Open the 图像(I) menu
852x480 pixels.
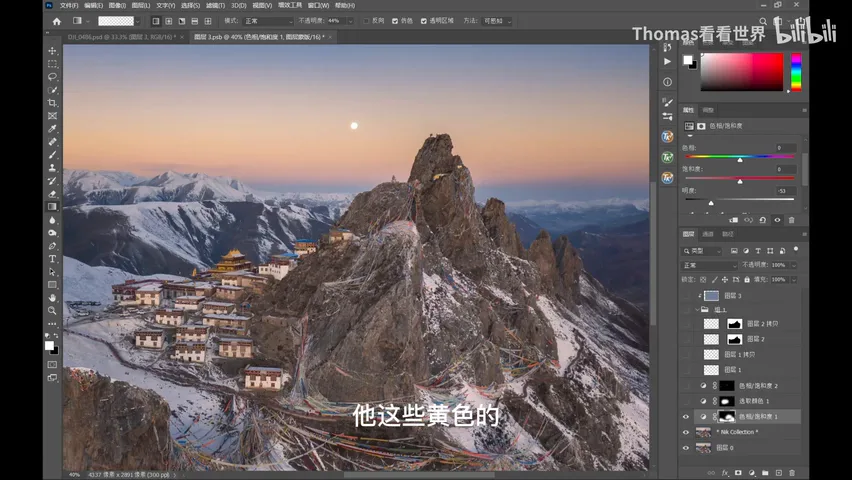click(x=117, y=5)
